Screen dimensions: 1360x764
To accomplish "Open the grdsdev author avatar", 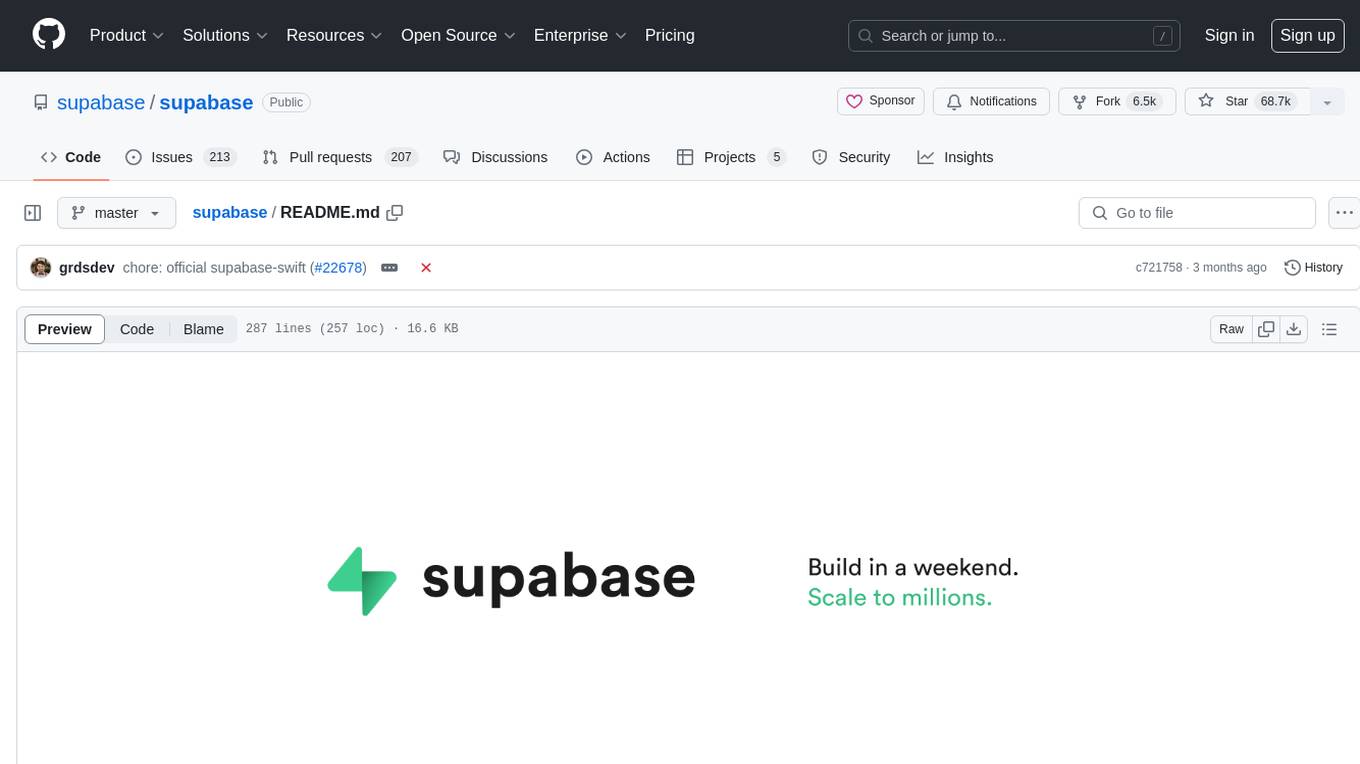I will click(41, 267).
